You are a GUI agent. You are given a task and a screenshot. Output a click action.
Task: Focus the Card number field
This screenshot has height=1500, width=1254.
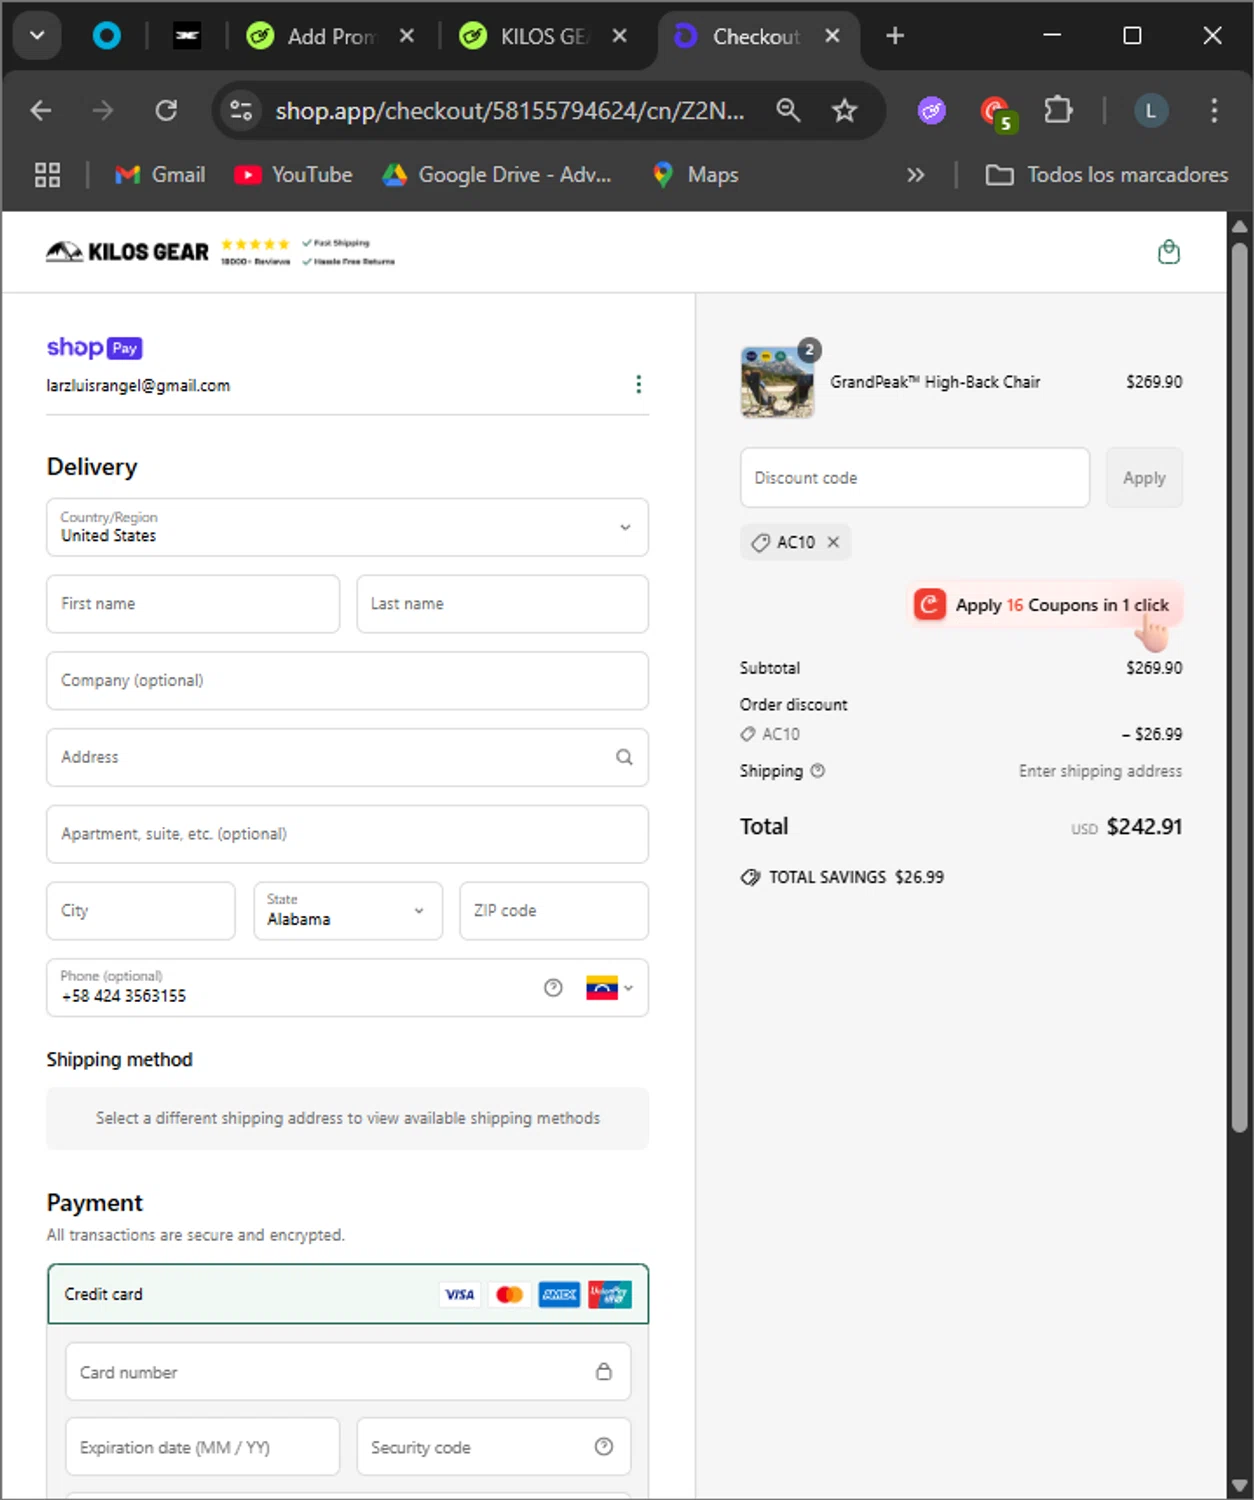pos(348,1371)
